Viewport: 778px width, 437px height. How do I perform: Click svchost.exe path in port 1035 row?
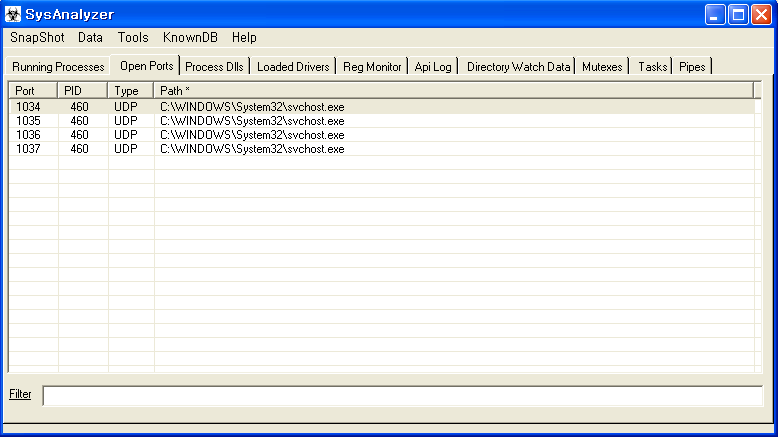pyautogui.click(x=252, y=121)
